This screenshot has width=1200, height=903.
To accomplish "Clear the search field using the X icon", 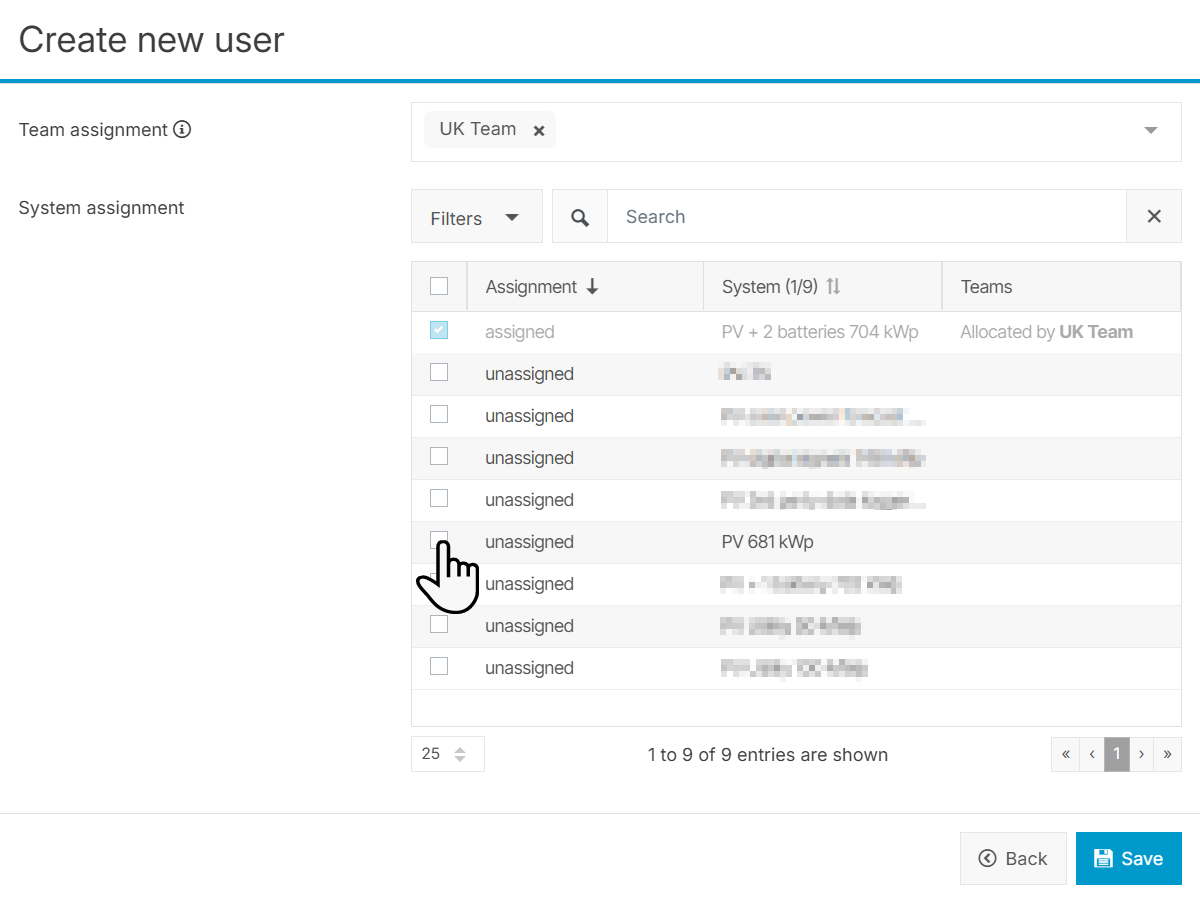I will [x=1154, y=216].
